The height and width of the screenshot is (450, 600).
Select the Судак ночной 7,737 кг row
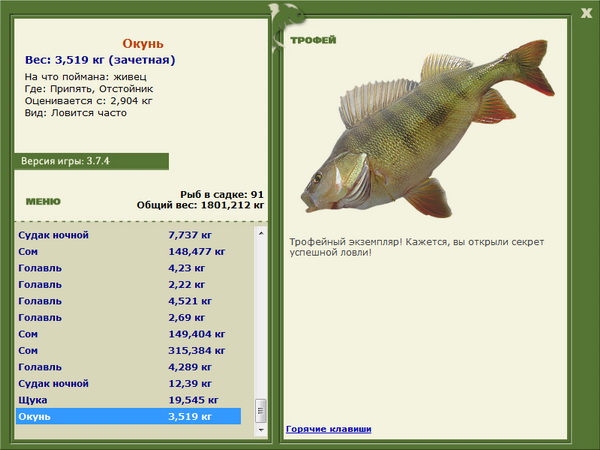(129, 235)
